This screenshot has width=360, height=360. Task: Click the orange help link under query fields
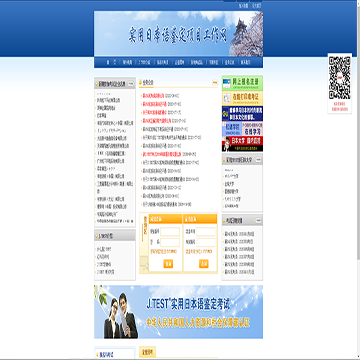pos(199,251)
